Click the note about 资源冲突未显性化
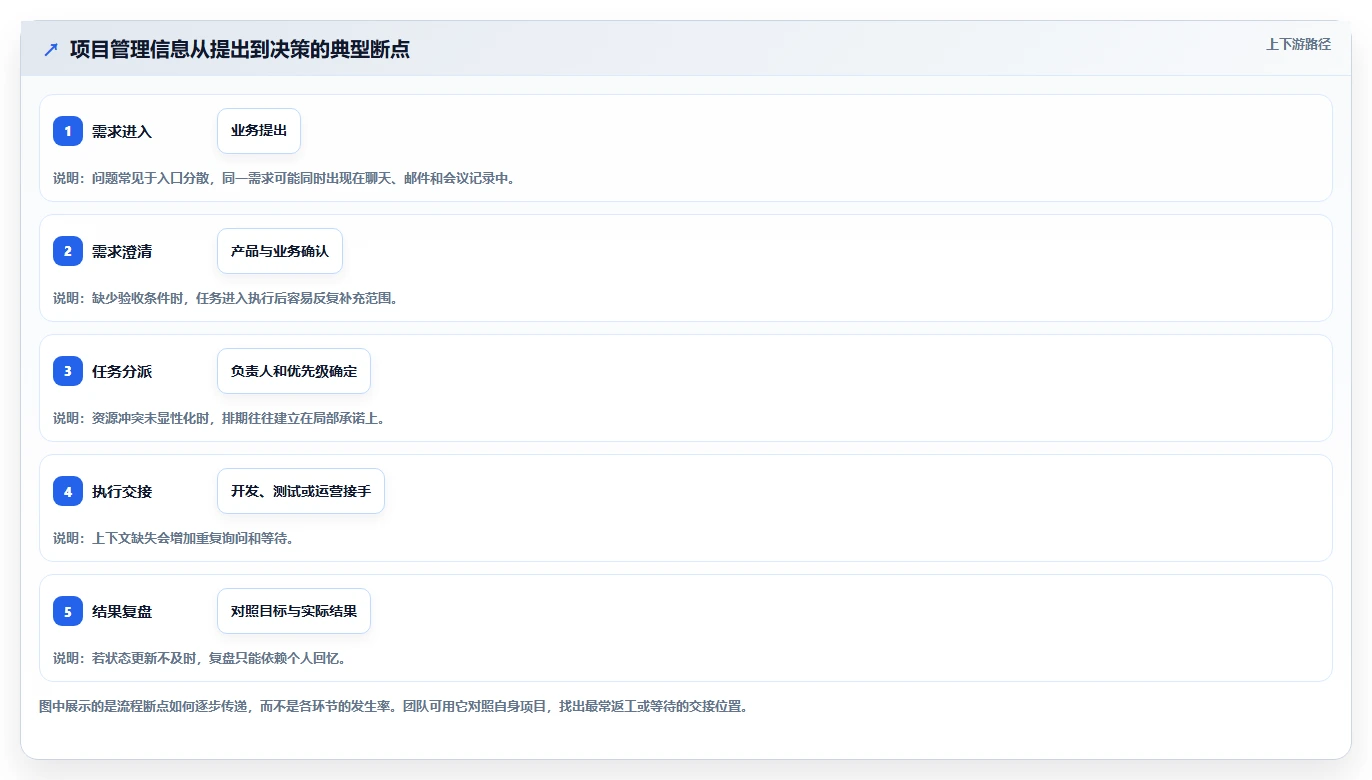The width and height of the screenshot is (1372, 780). tap(219, 418)
